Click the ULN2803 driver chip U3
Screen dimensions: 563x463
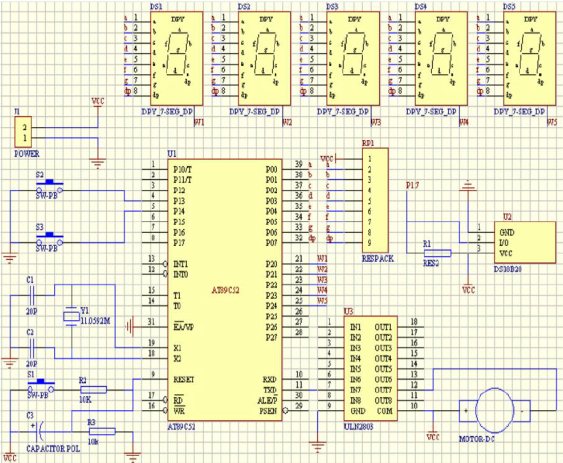pyautogui.click(x=371, y=368)
